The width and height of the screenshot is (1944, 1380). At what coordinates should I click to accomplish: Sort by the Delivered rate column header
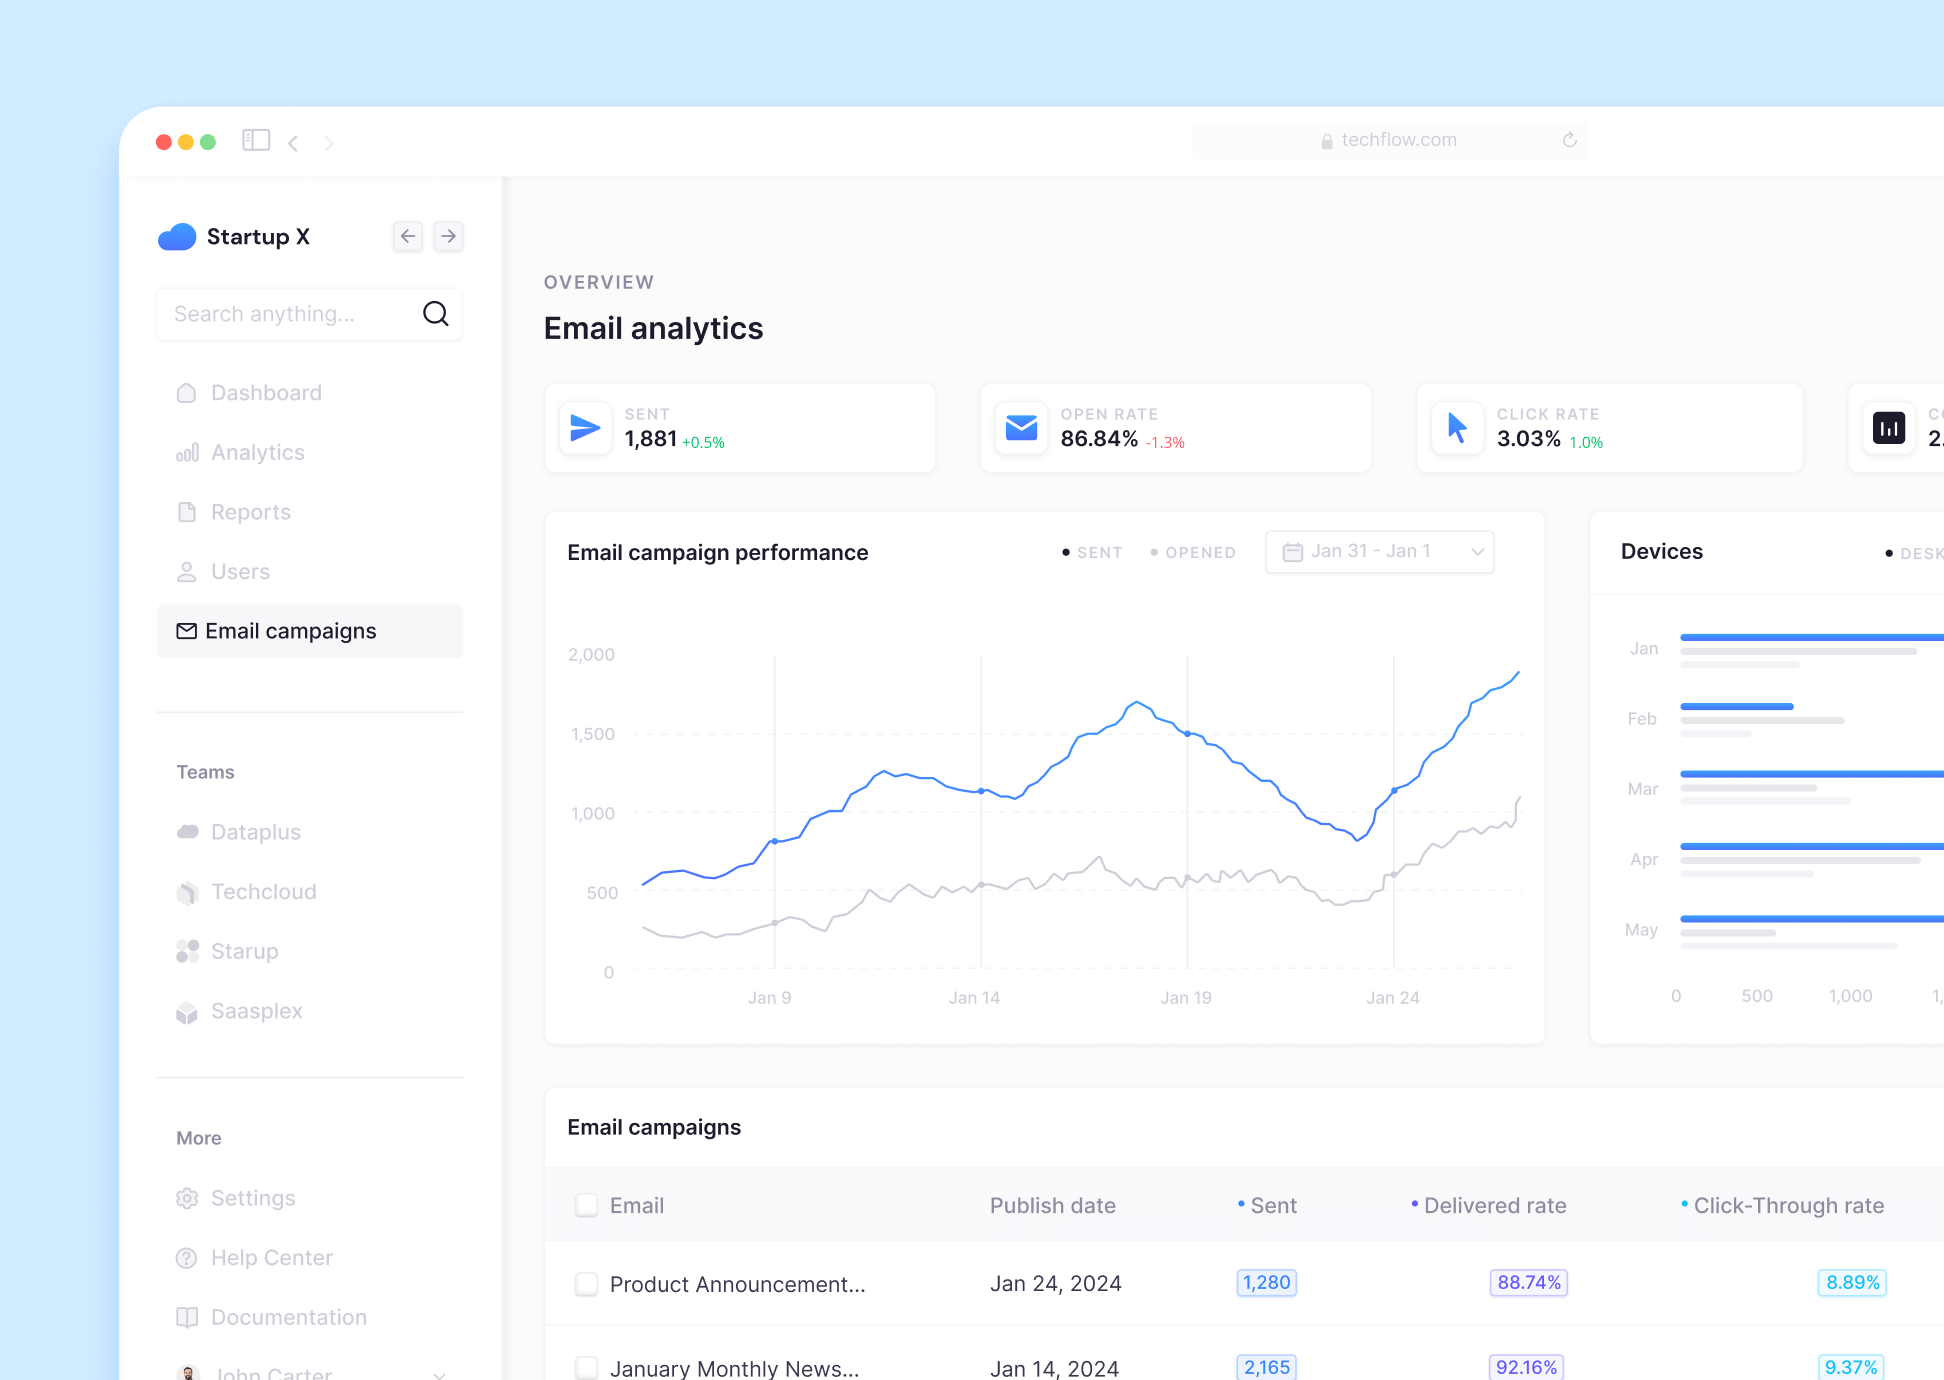tap(1488, 1206)
